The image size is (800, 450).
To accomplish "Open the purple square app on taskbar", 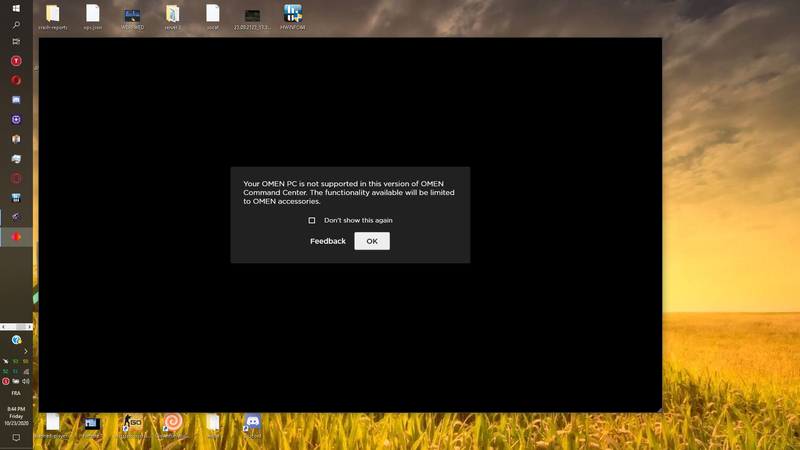I will coord(16,119).
